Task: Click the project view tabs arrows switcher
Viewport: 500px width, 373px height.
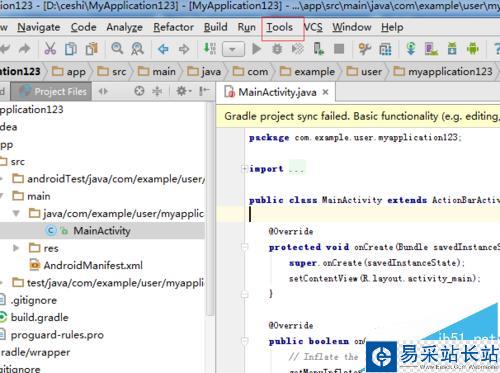Action: point(103,91)
